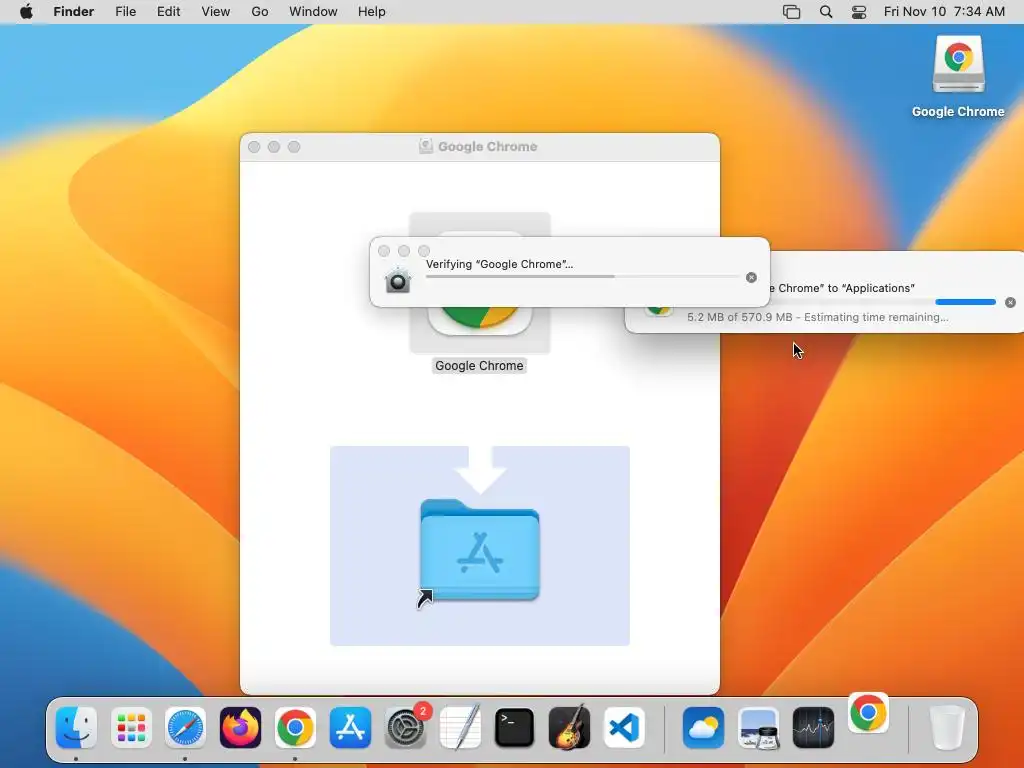Launch Terminal from the Dock
The width and height of the screenshot is (1024, 768).
515,728
